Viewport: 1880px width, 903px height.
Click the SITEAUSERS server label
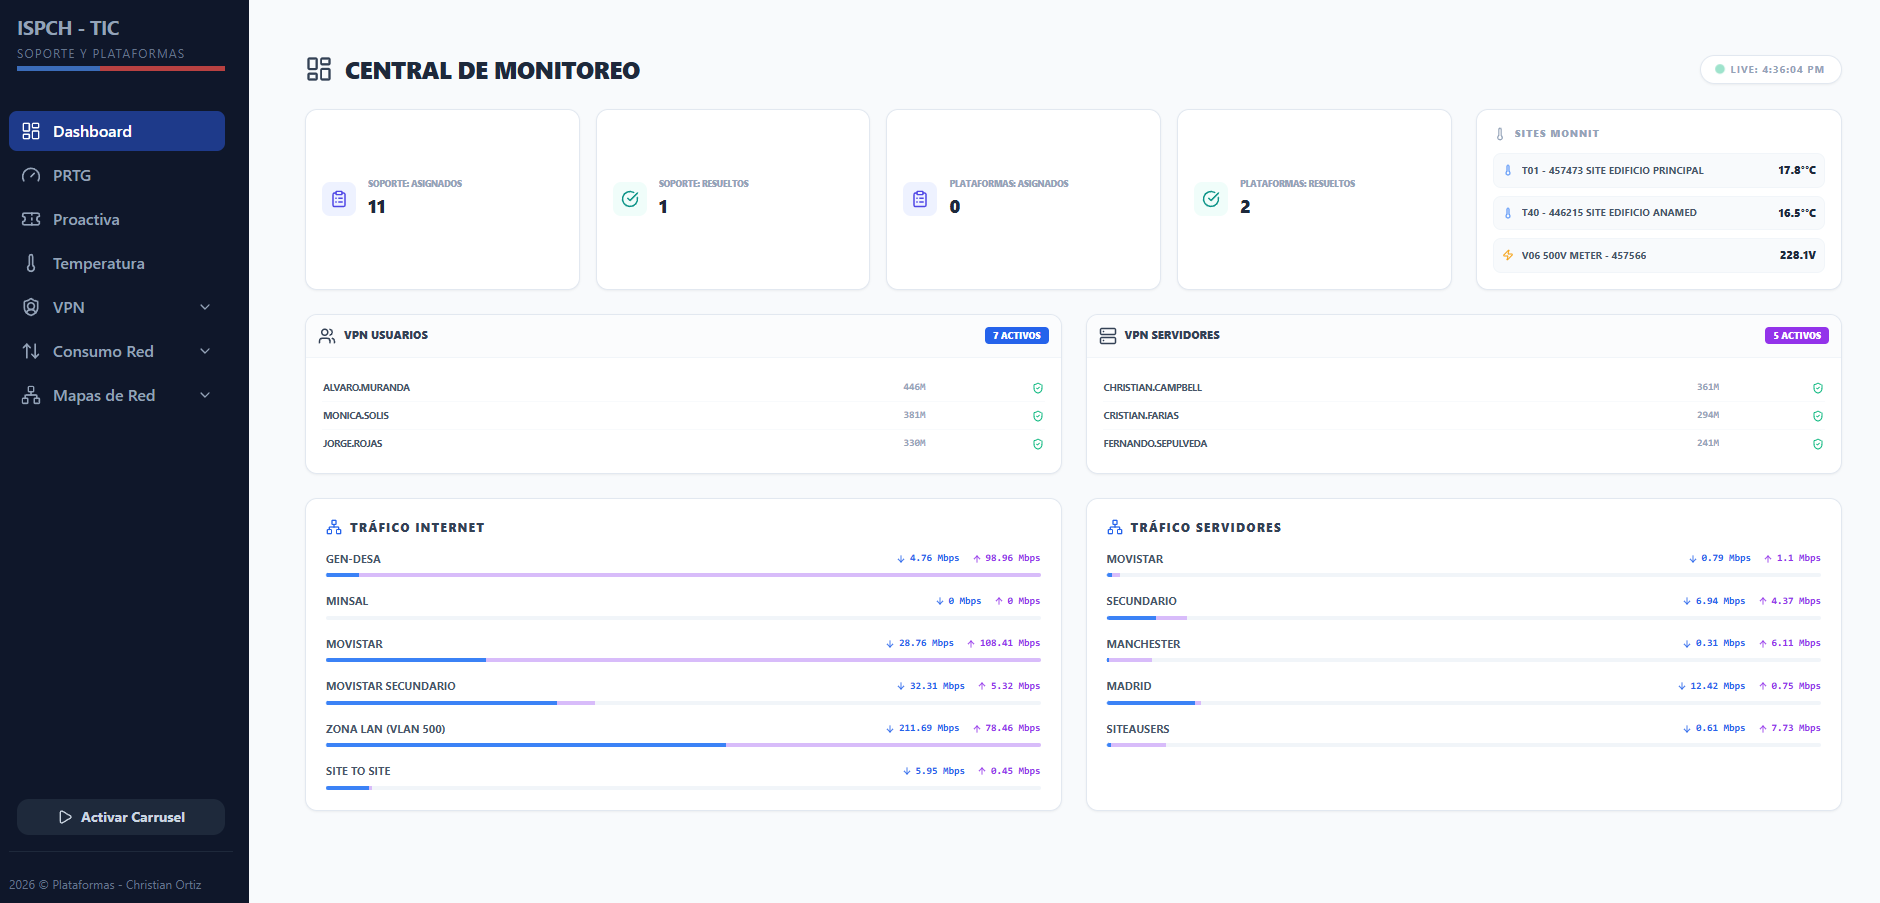(1137, 729)
